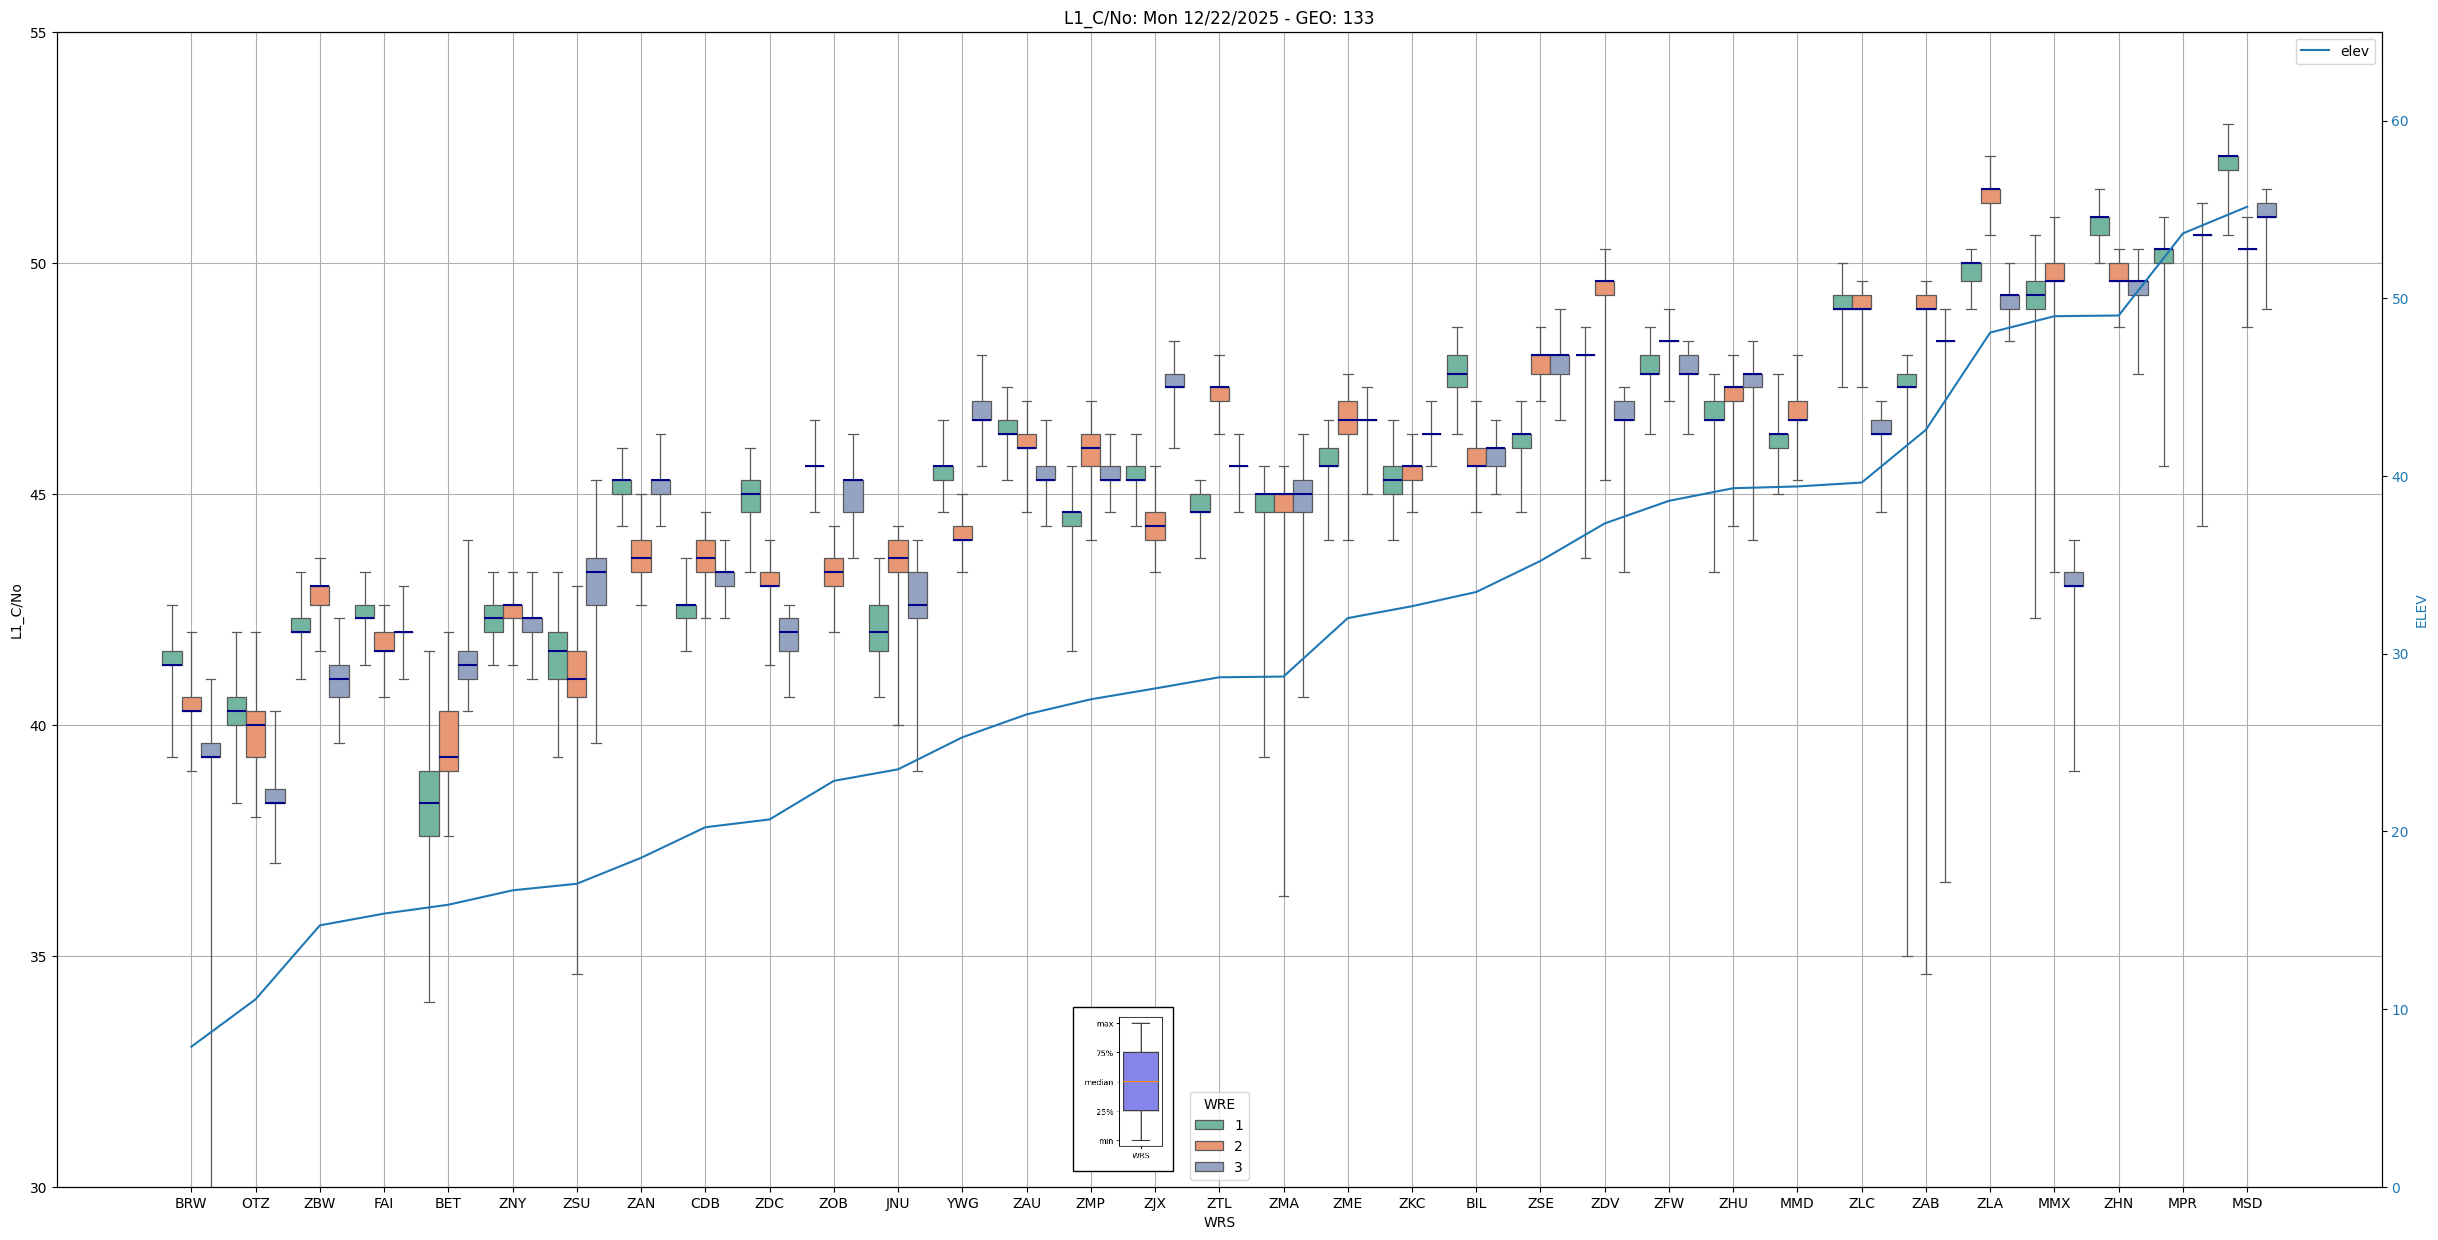Click the blue-gray WRE 3 legend swatch
Image resolution: width=2438 pixels, height=1240 pixels.
coord(1209,1167)
